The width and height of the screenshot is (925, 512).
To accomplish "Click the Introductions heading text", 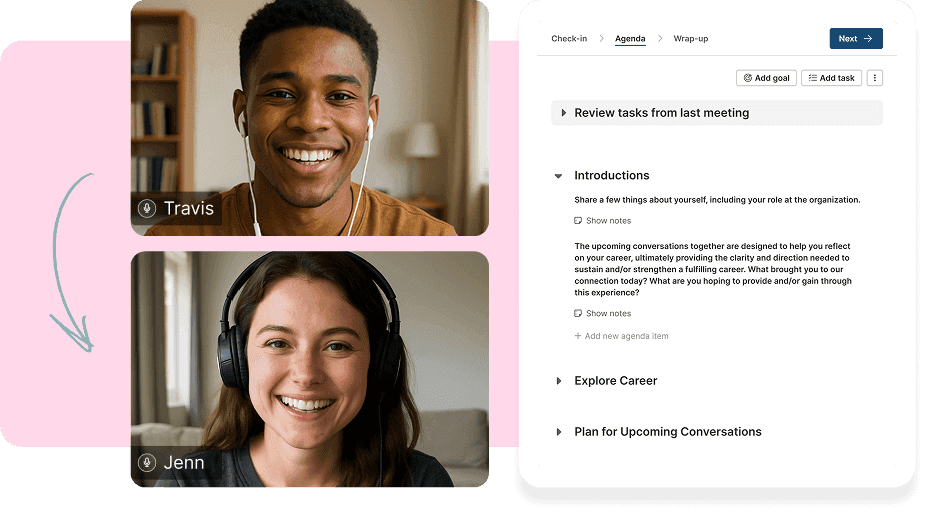I will coord(612,176).
